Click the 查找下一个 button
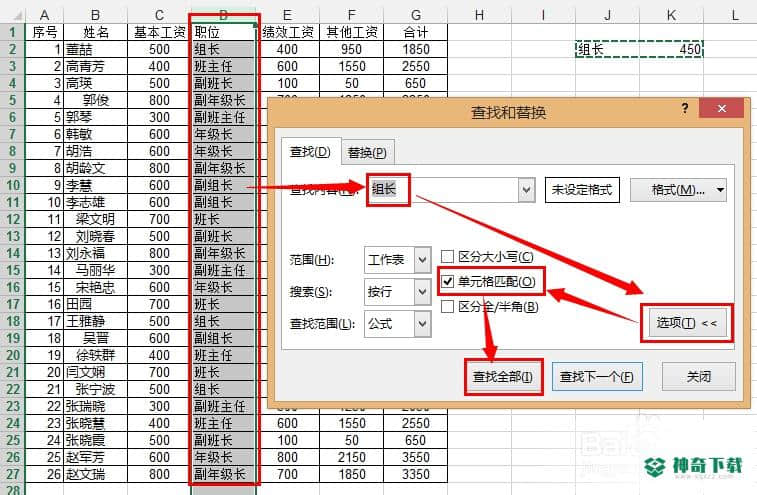 597,377
